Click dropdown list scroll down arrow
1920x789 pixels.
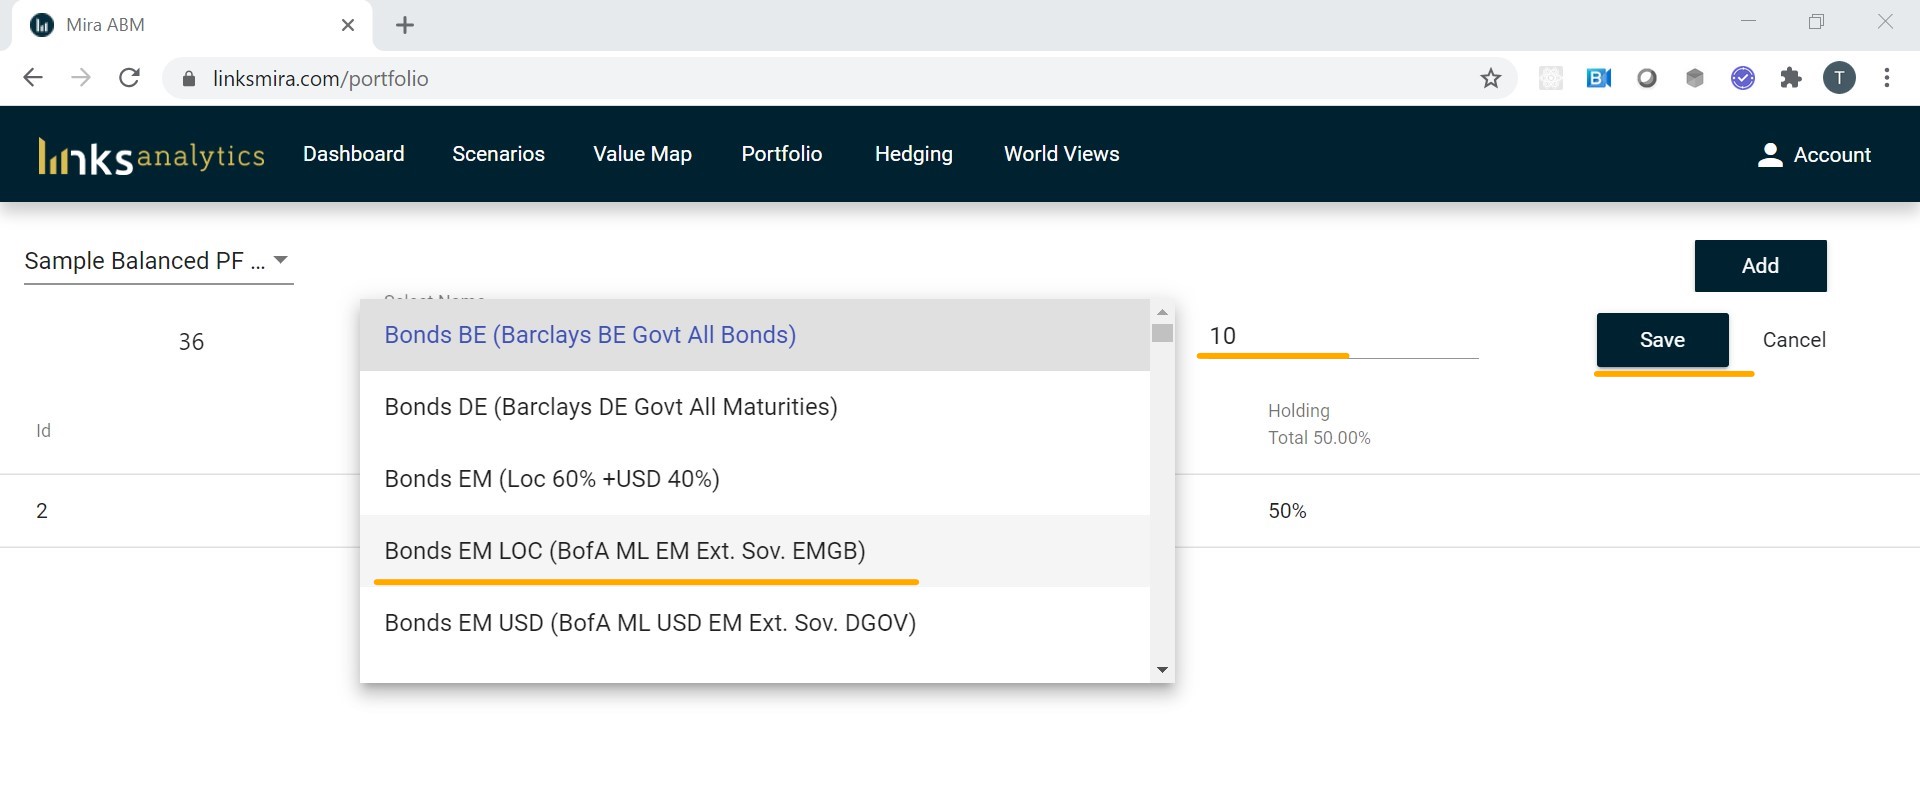point(1162,670)
